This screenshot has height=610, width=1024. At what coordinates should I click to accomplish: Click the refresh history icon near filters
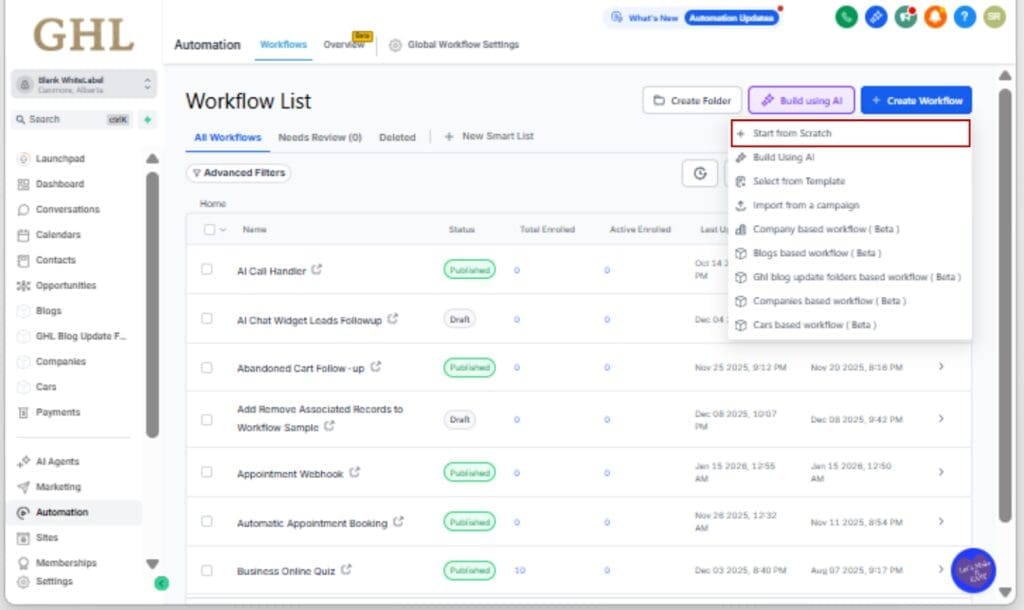click(x=700, y=173)
